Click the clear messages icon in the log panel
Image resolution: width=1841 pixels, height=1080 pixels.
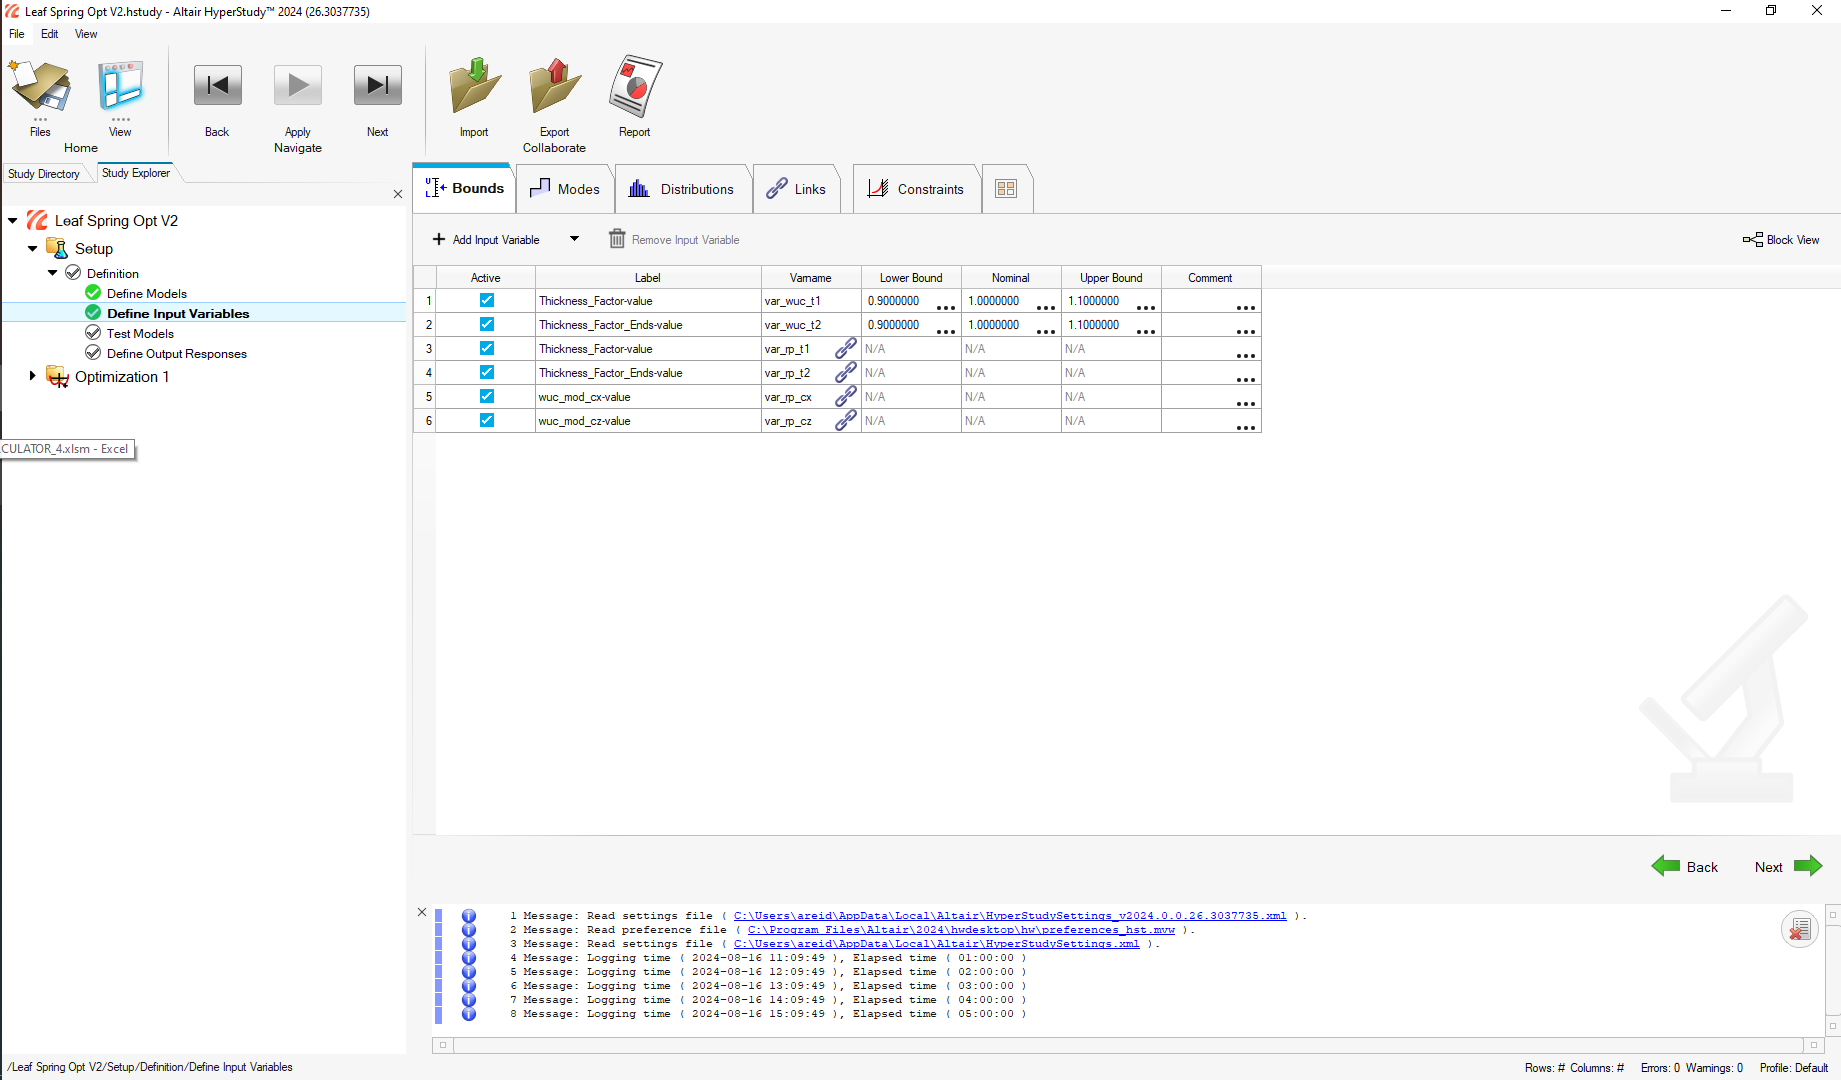point(1800,929)
